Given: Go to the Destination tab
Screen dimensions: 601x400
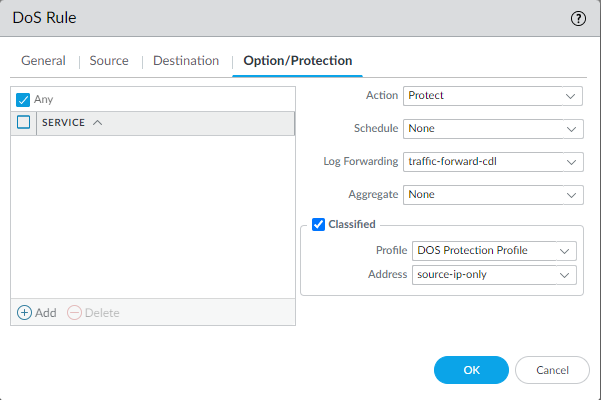Looking at the screenshot, I should [186, 61].
